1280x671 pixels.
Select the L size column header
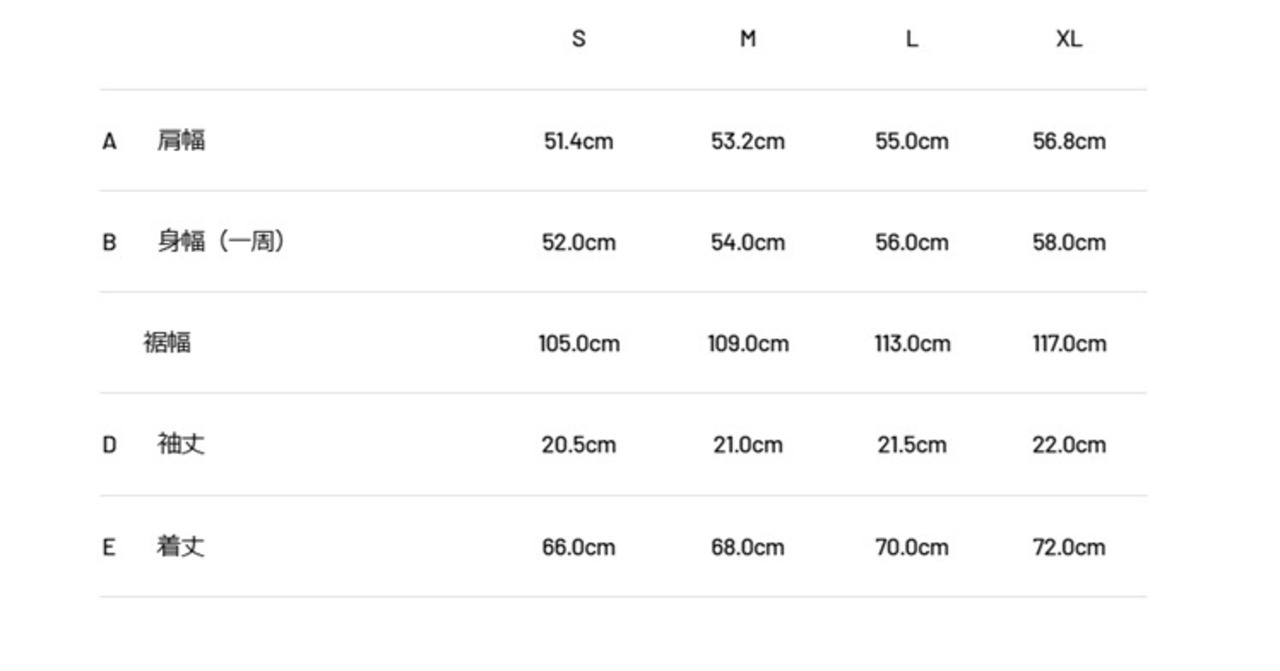coord(911,39)
